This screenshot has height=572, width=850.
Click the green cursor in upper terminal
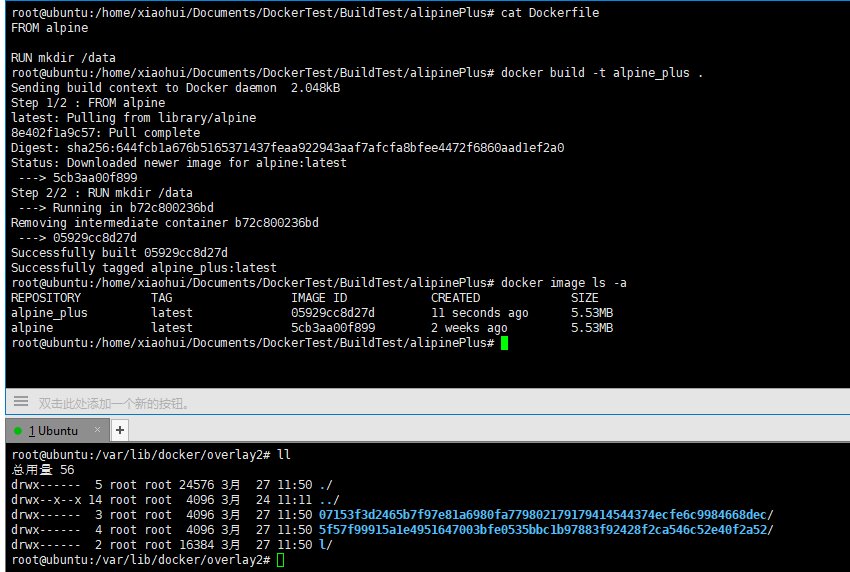tap(505, 343)
